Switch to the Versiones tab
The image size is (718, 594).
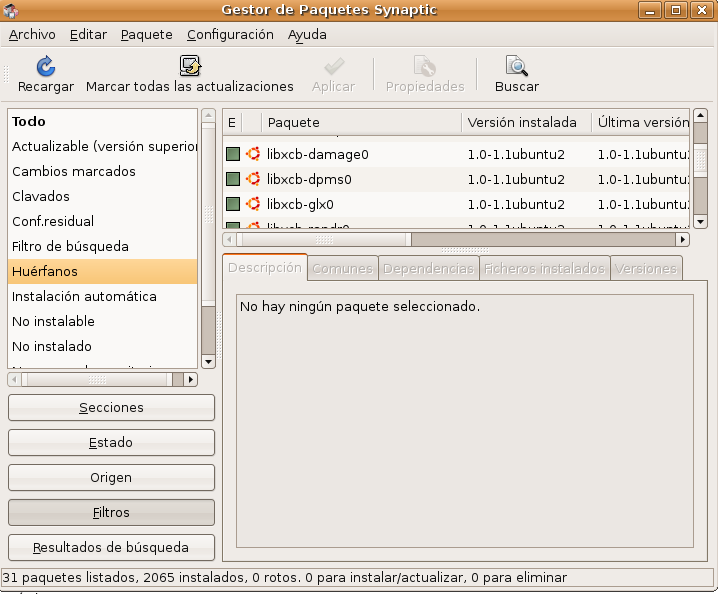click(646, 268)
